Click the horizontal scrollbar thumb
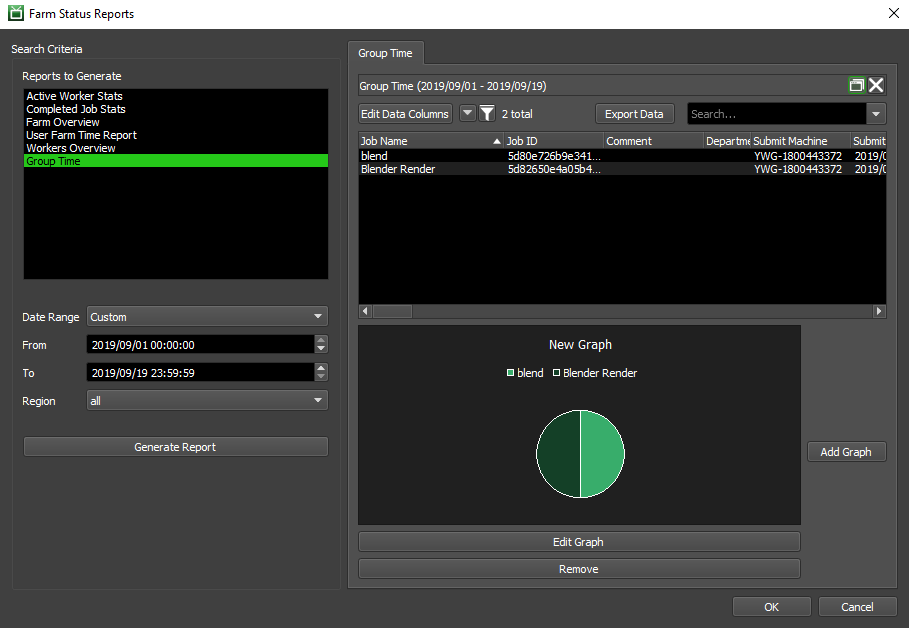Viewport: 909px width, 628px height. click(x=392, y=311)
